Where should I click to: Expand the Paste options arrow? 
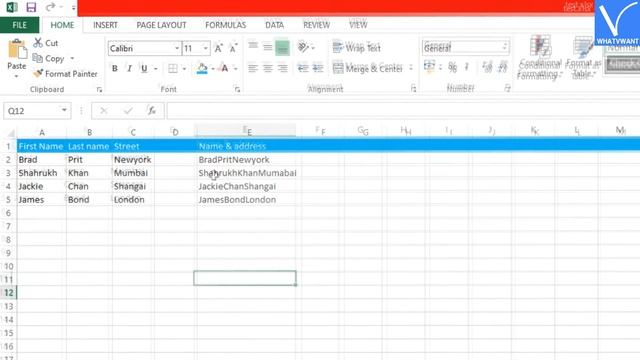(17, 77)
